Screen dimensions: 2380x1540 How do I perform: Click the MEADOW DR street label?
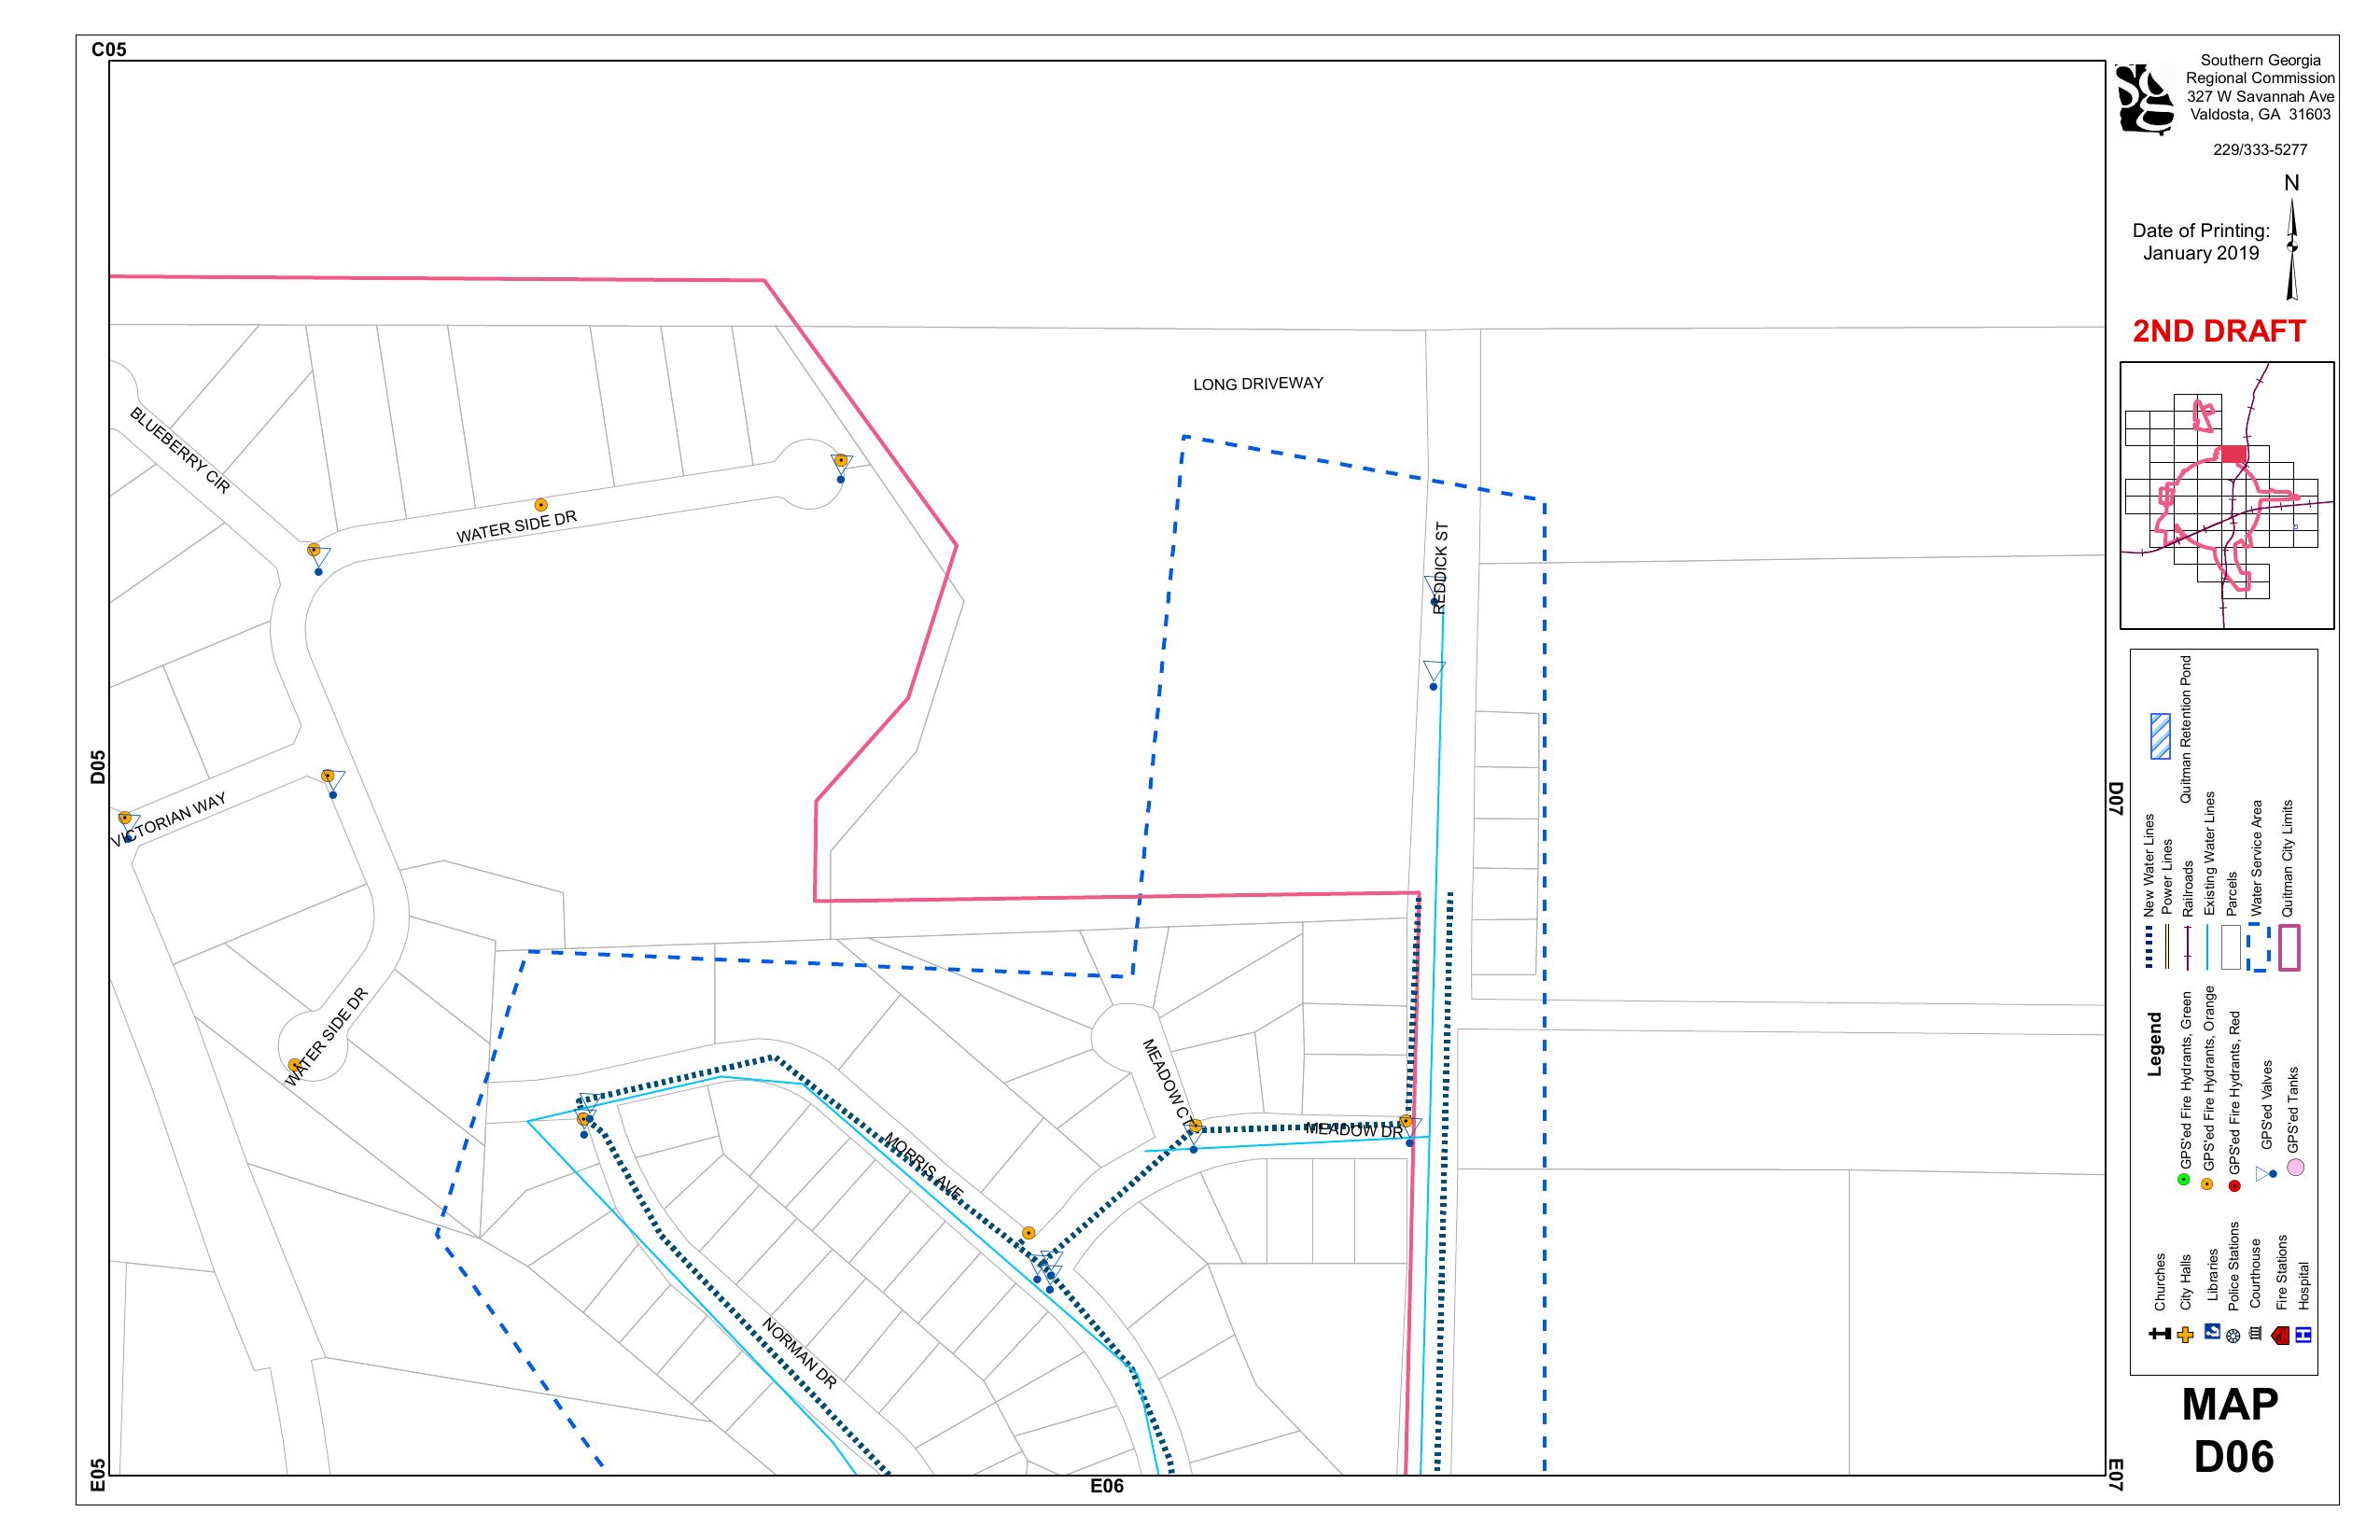[x=1354, y=1130]
